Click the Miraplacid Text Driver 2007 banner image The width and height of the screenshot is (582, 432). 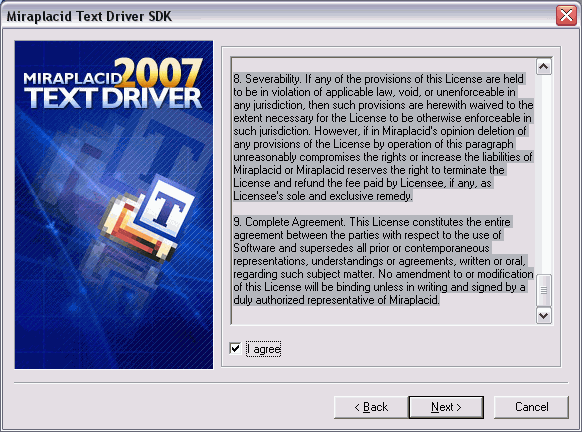(114, 205)
